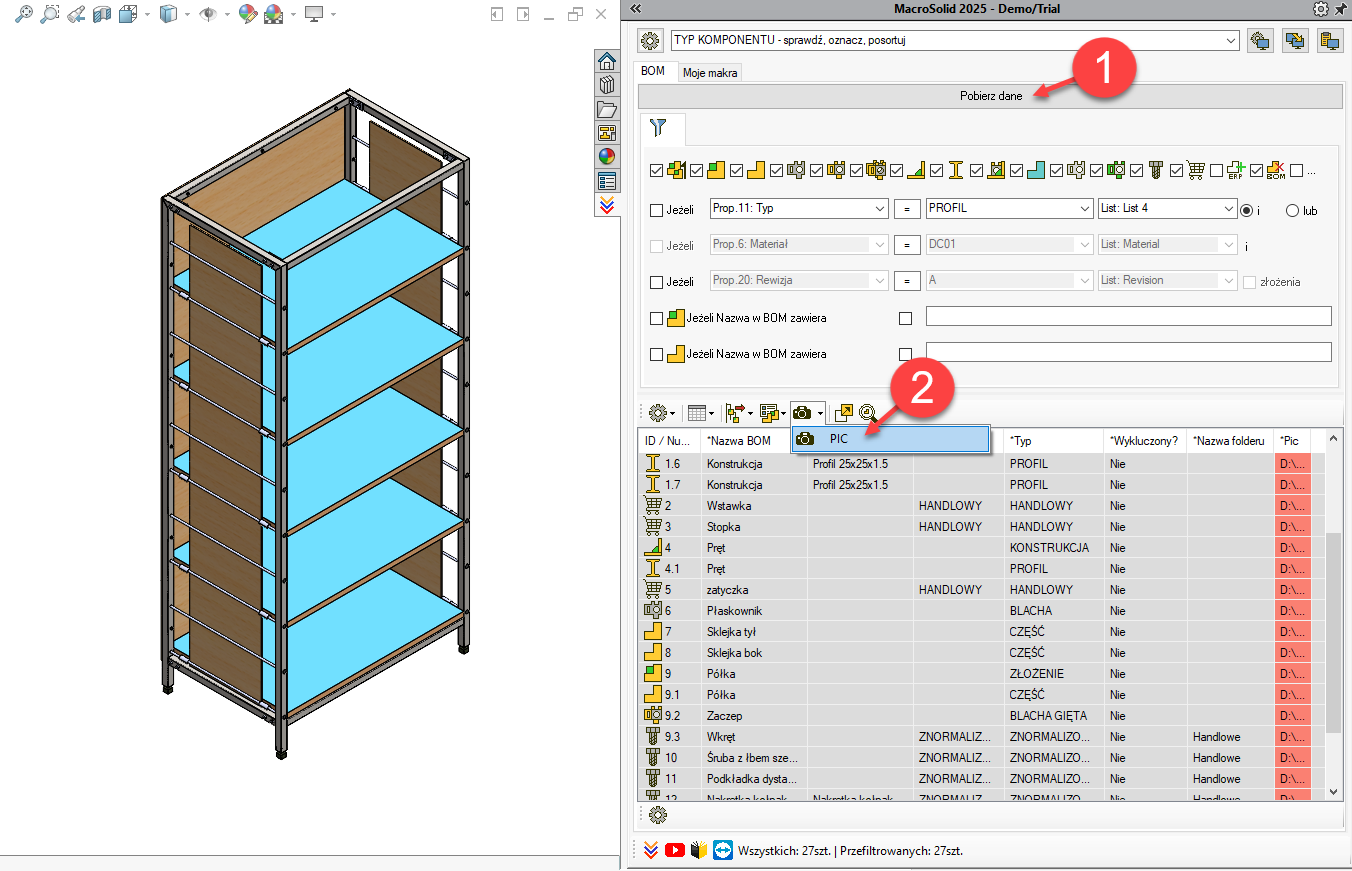
Task: Choose PIC from the camera dropdown menu
Action: (x=890, y=439)
